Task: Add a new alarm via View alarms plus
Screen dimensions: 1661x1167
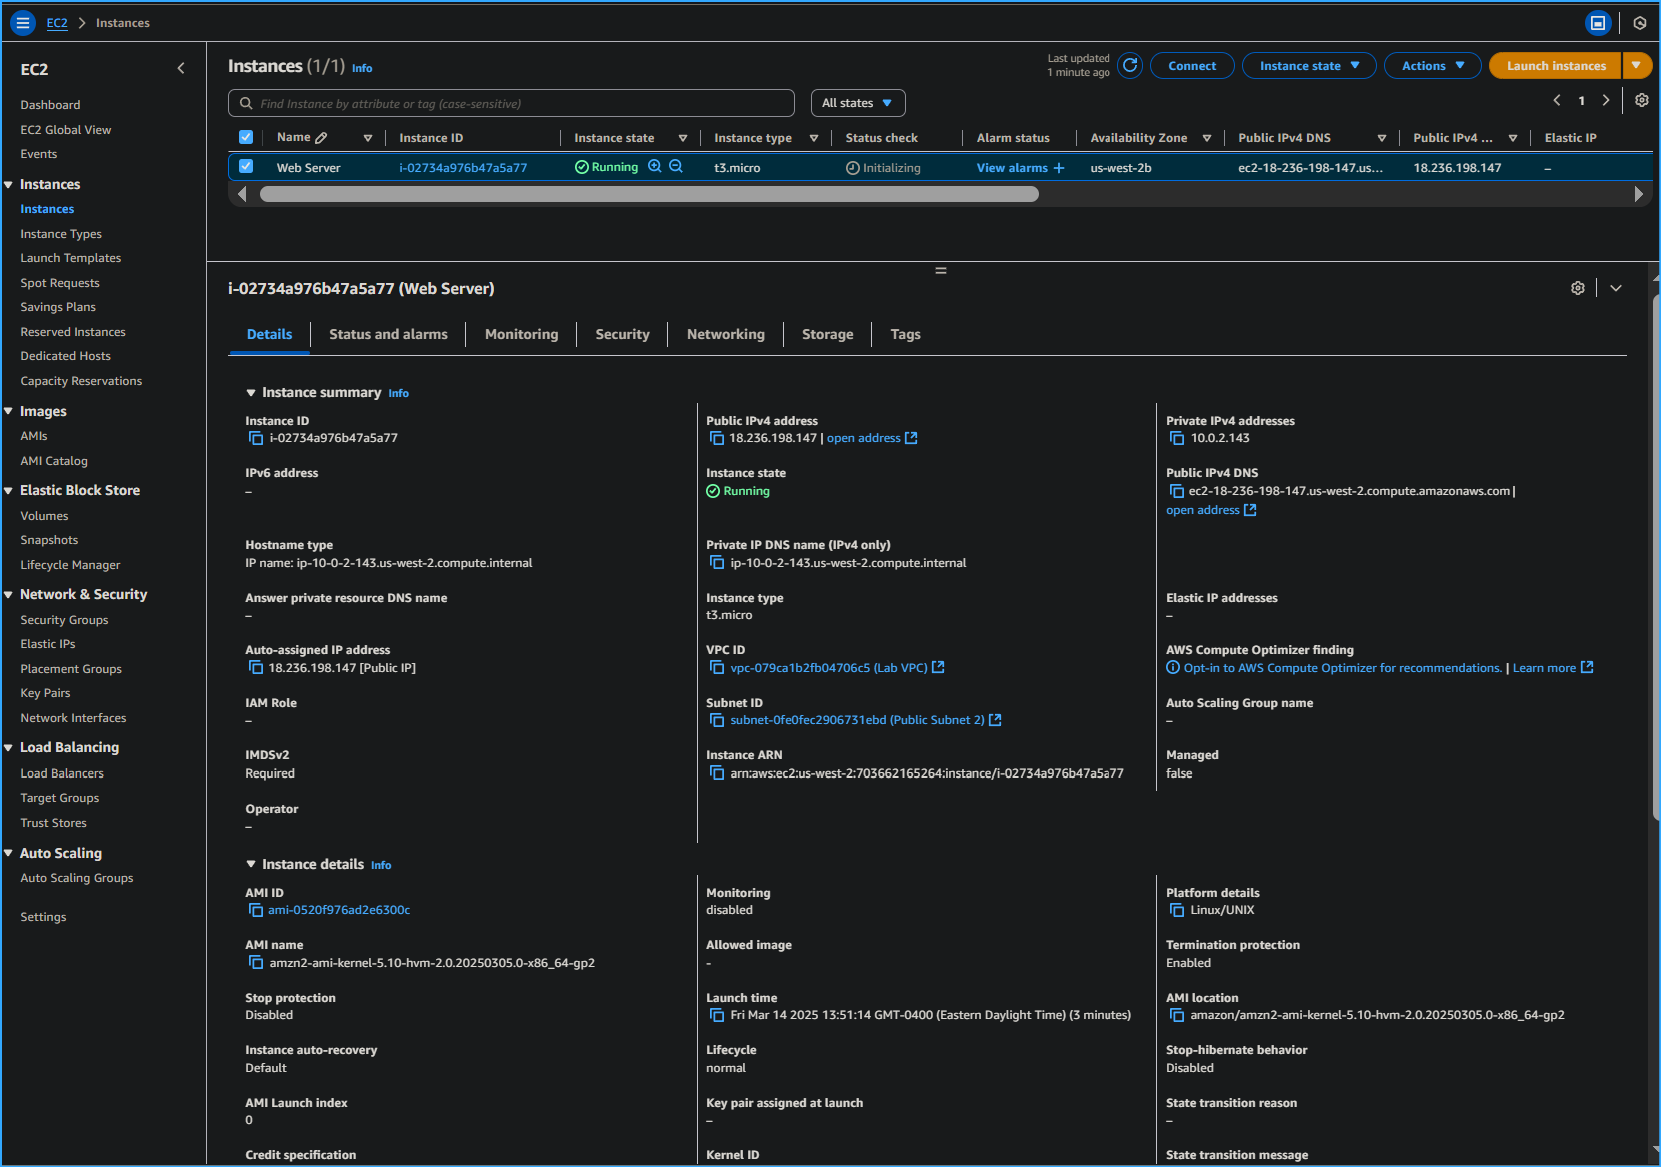Action: (x=1061, y=167)
